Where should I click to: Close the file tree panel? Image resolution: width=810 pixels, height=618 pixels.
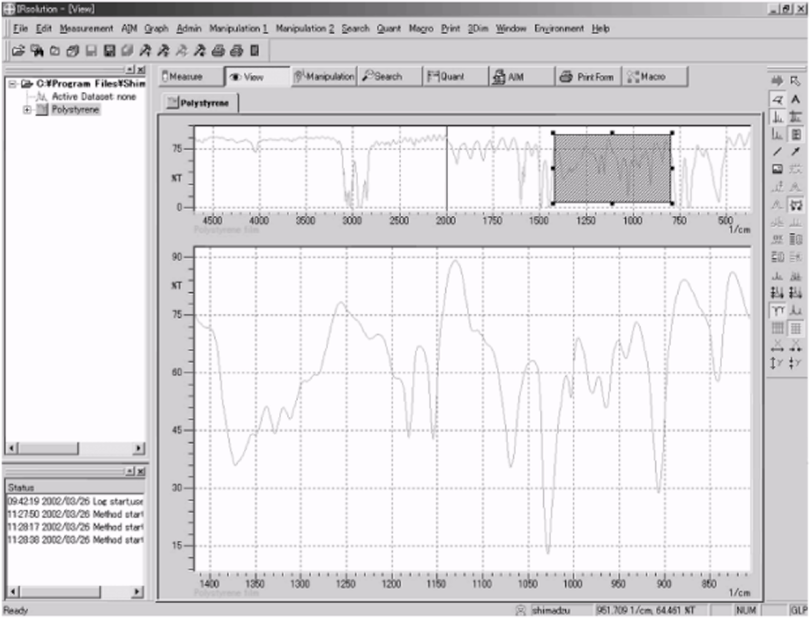tap(141, 69)
